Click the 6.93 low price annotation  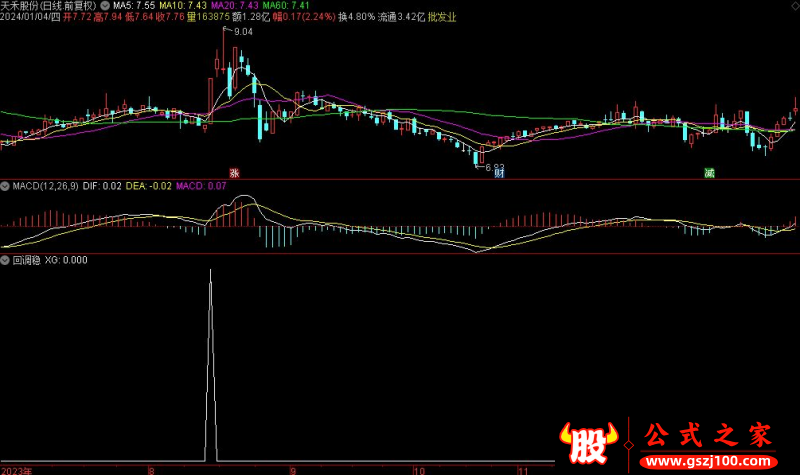[494, 167]
